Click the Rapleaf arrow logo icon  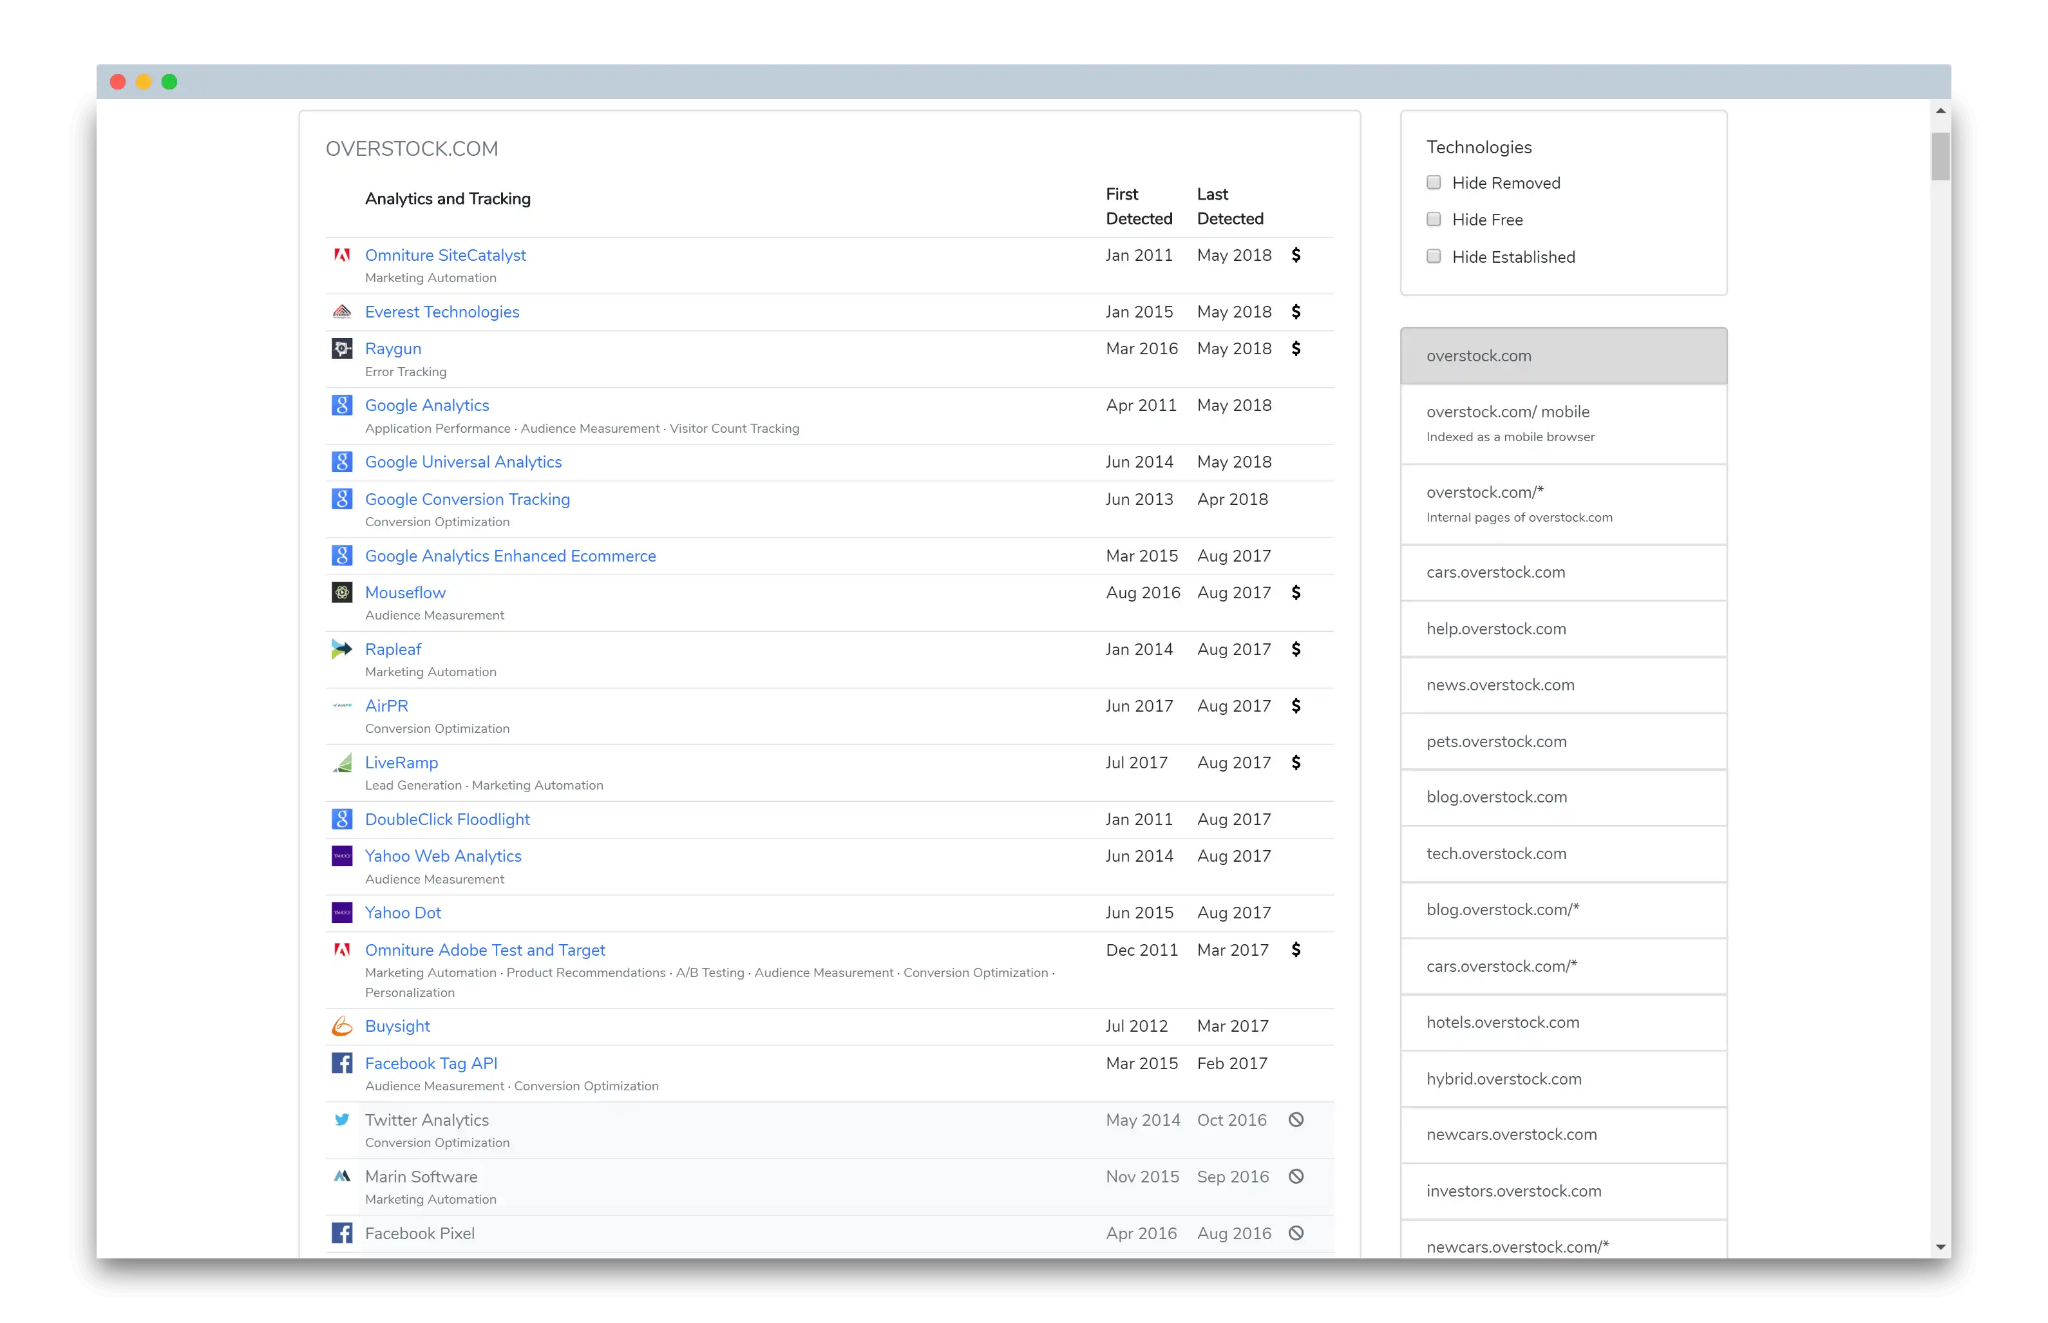coord(342,649)
